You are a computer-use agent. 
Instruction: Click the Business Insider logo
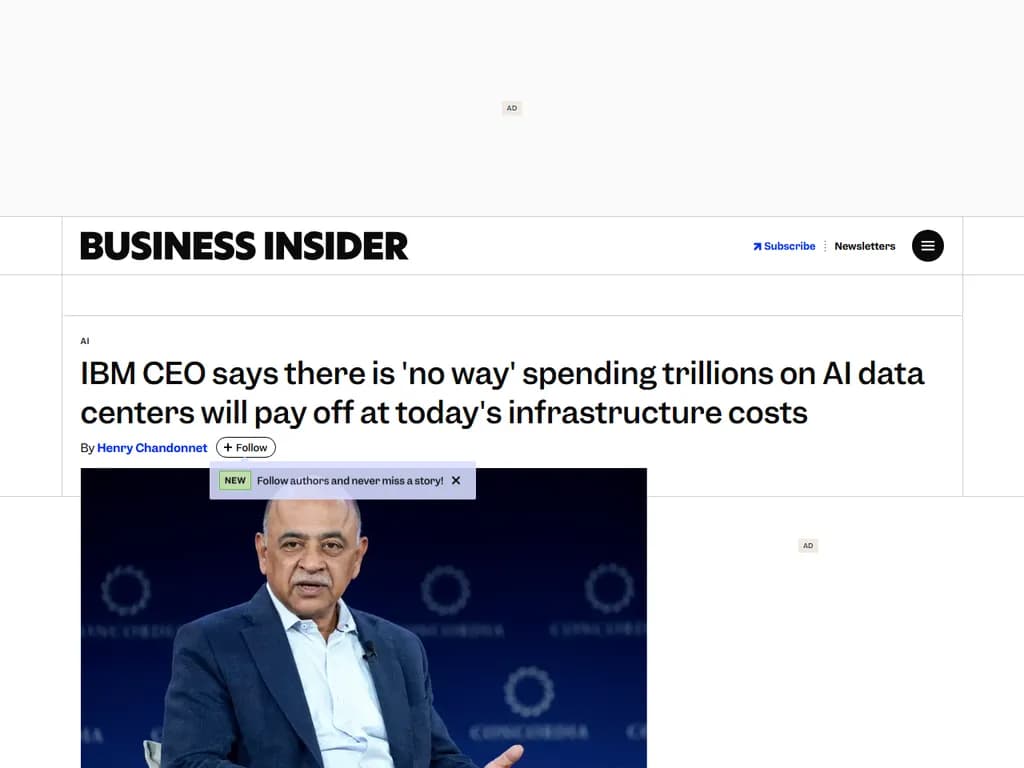[243, 245]
